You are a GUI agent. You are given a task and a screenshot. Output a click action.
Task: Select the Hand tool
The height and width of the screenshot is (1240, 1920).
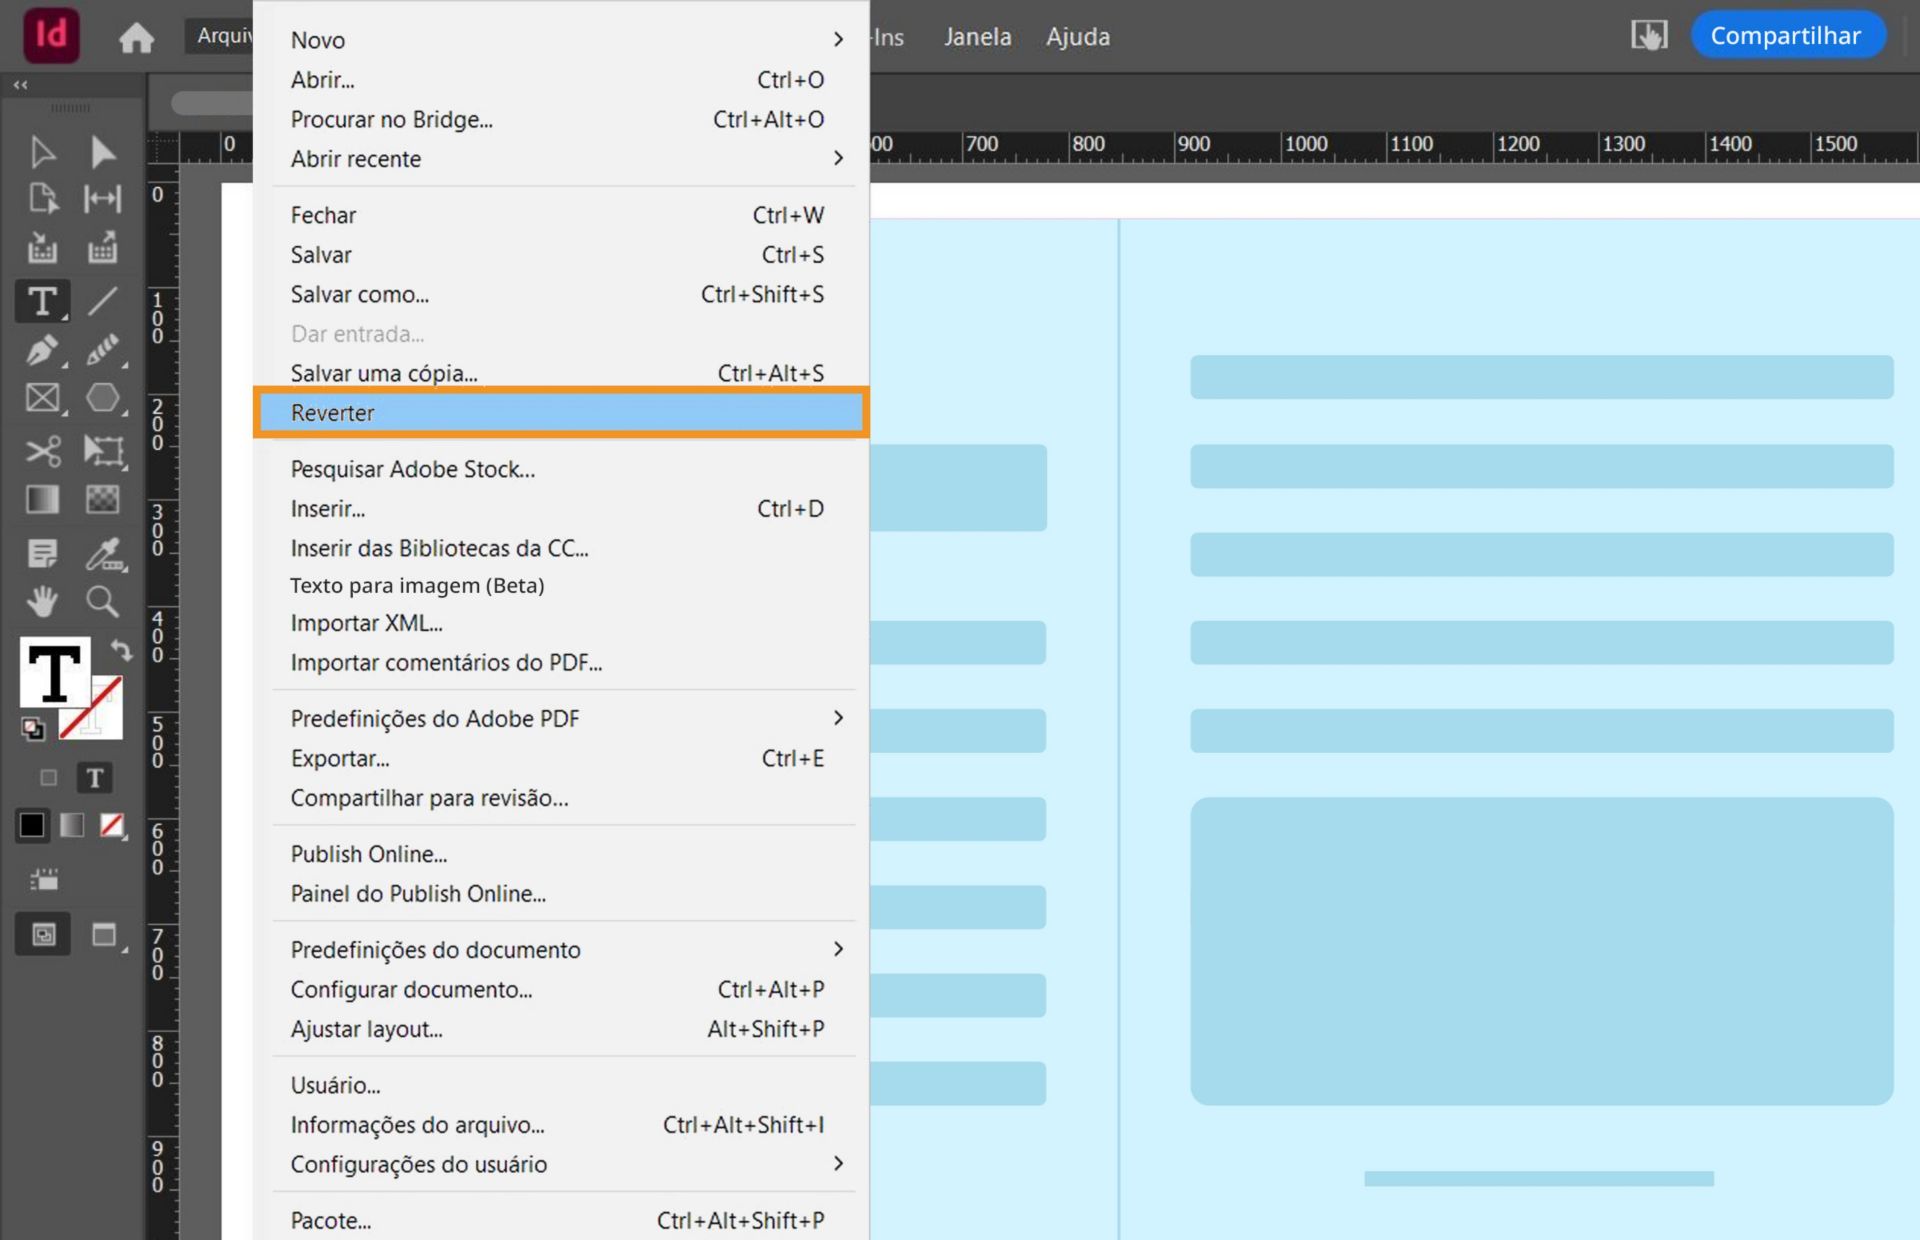[x=42, y=601]
